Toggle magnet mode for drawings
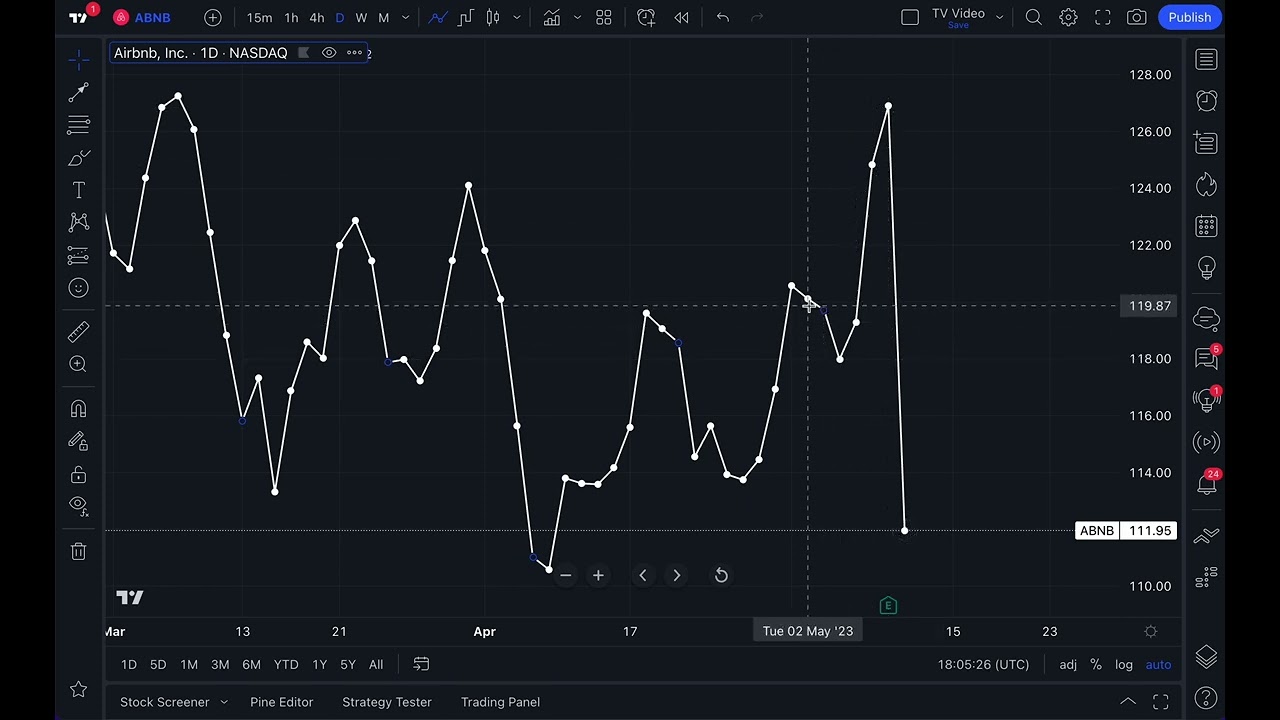The height and width of the screenshot is (720, 1280). [x=79, y=409]
